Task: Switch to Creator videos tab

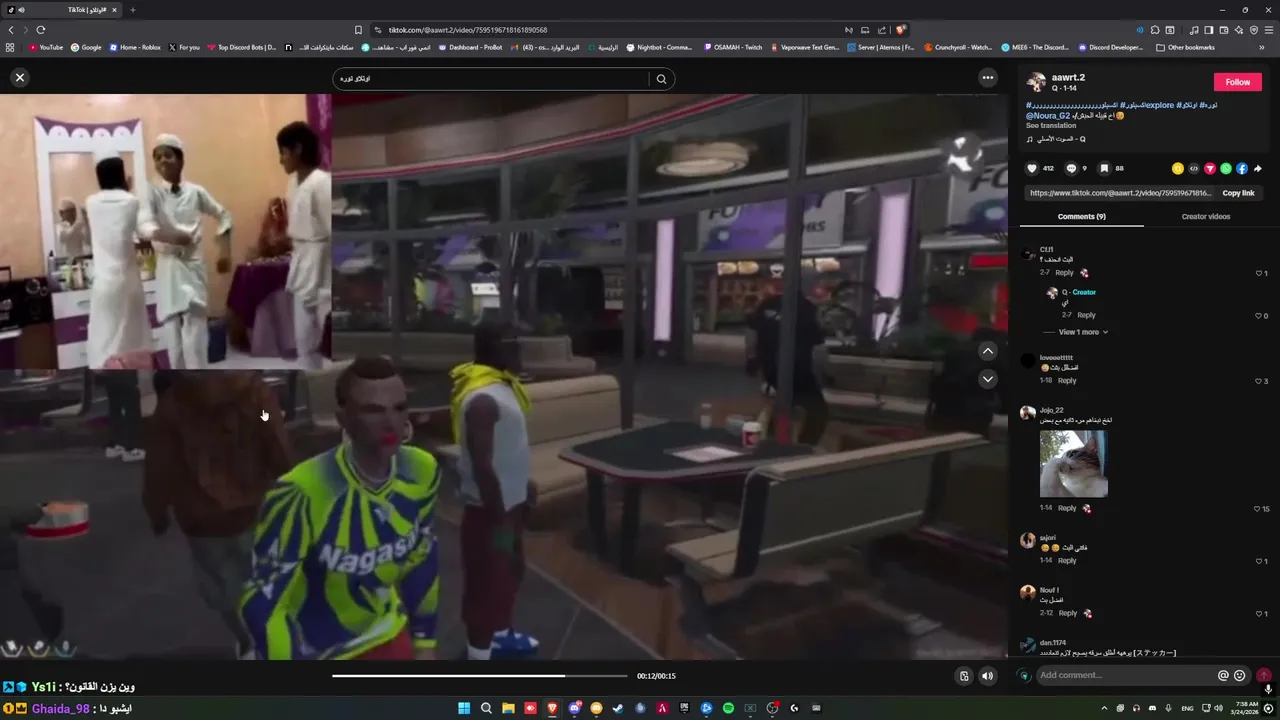Action: 1206,217
